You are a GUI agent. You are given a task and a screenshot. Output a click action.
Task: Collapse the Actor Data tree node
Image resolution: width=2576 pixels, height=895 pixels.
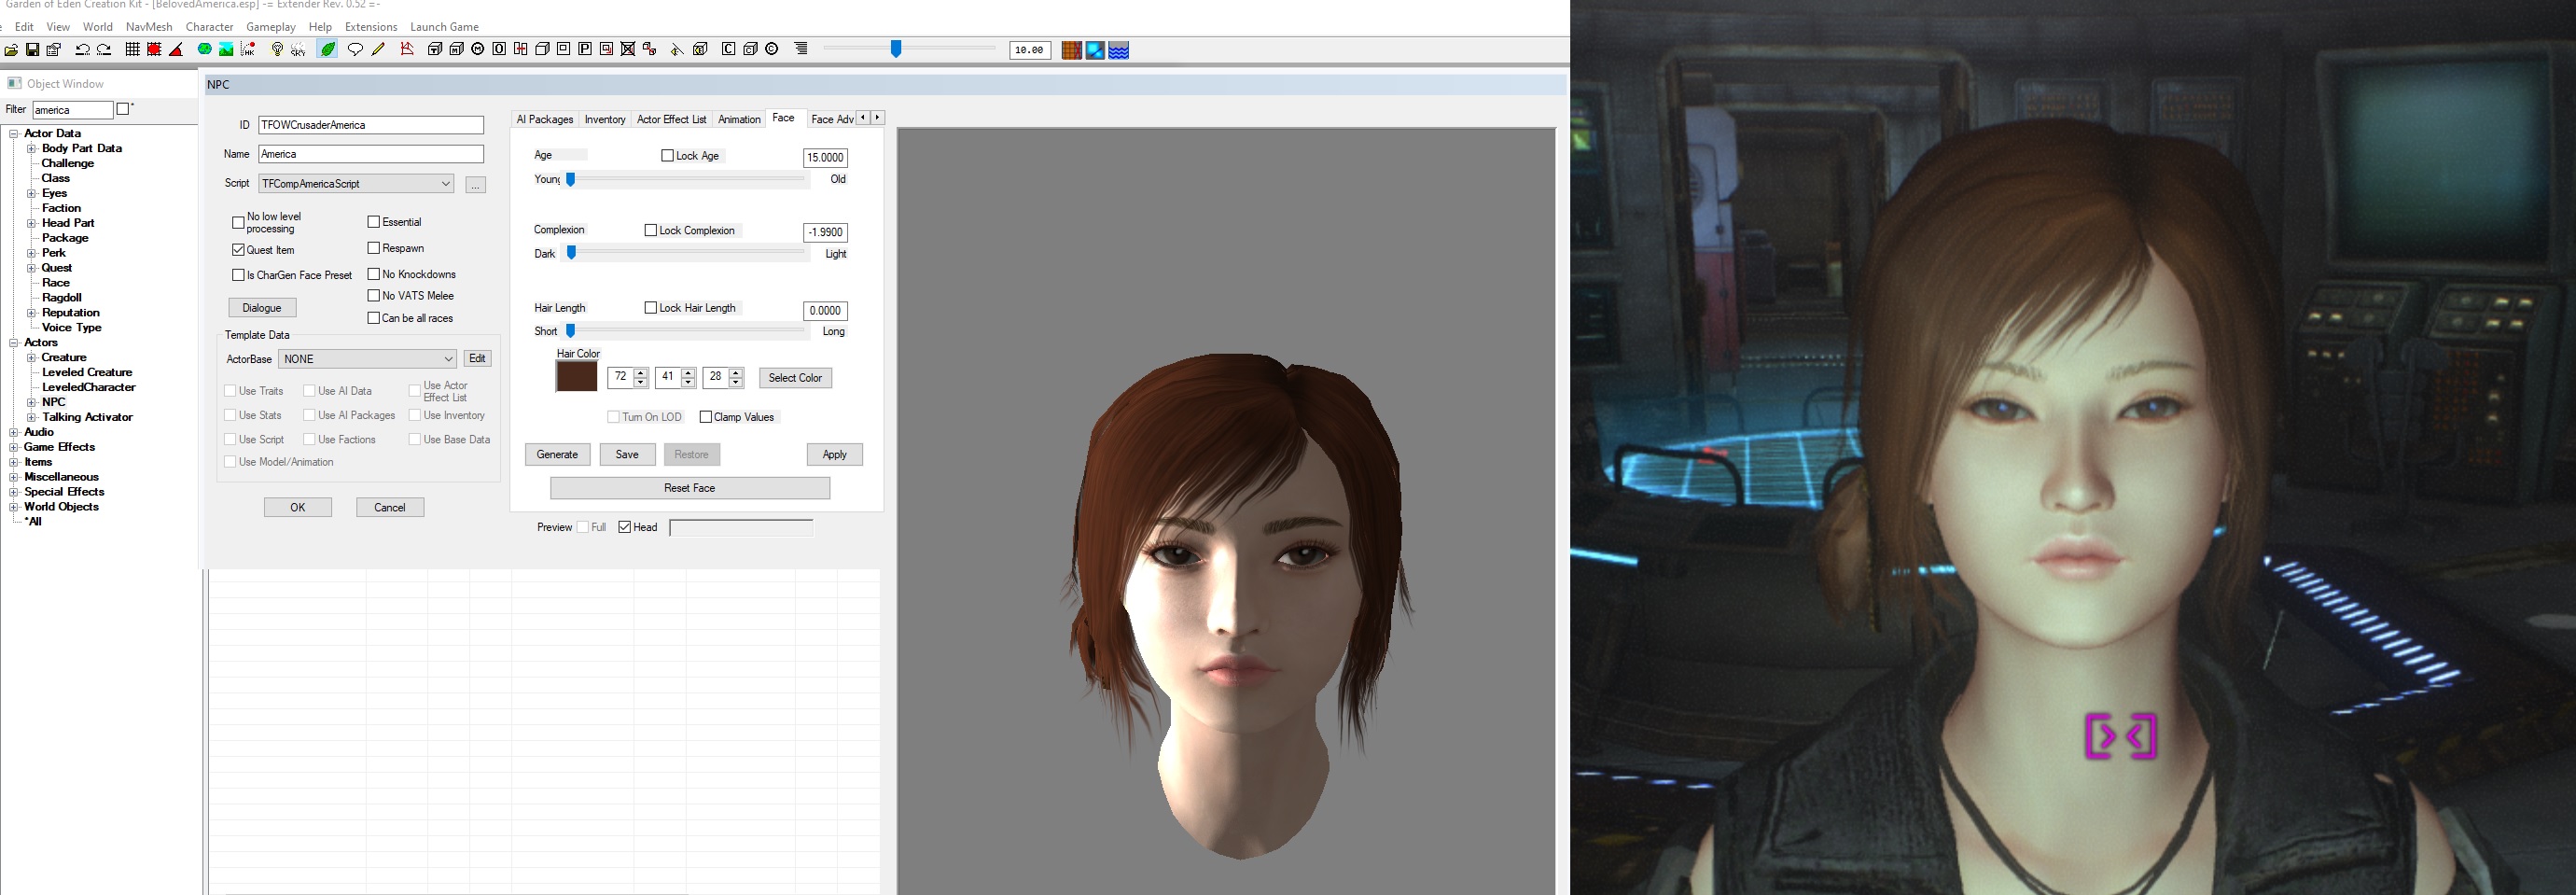click(14, 133)
